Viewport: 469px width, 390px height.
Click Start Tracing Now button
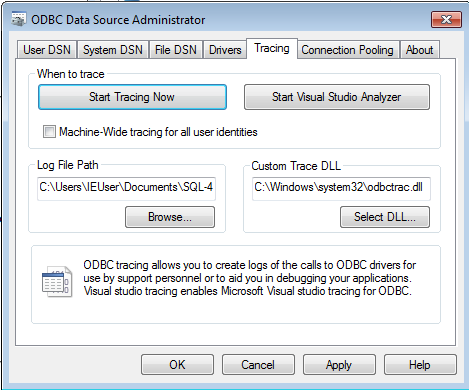[132, 97]
